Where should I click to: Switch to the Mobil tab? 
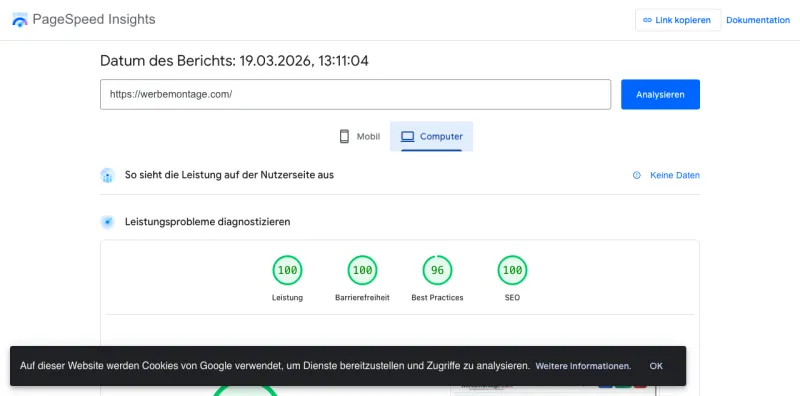click(360, 136)
